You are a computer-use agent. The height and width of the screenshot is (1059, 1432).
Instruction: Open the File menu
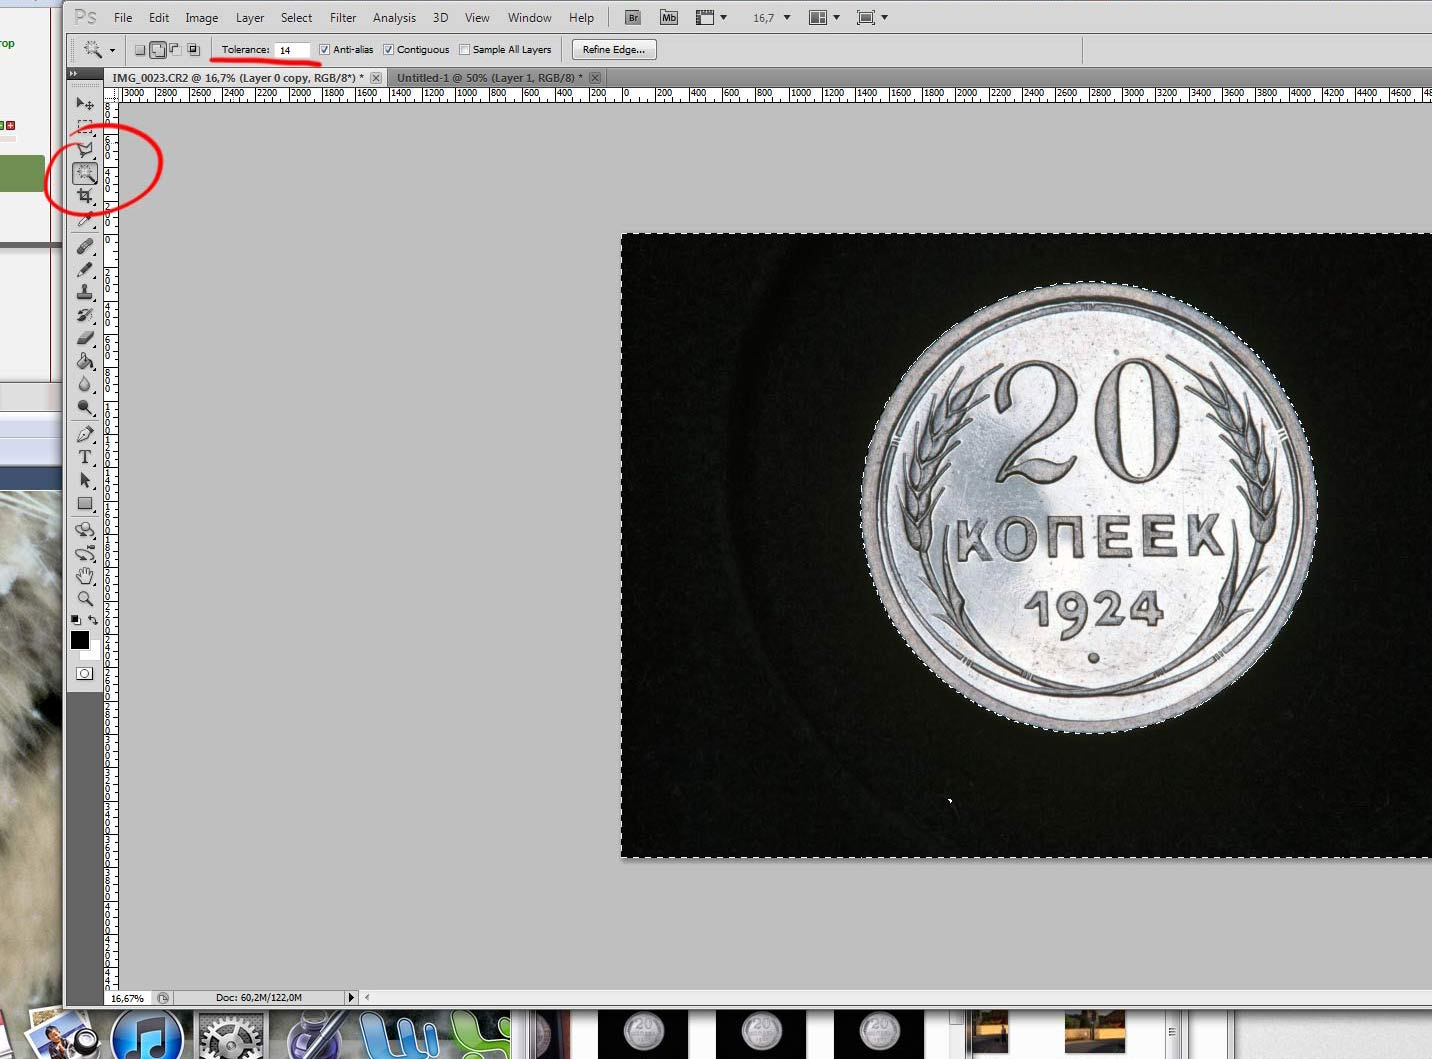123,18
